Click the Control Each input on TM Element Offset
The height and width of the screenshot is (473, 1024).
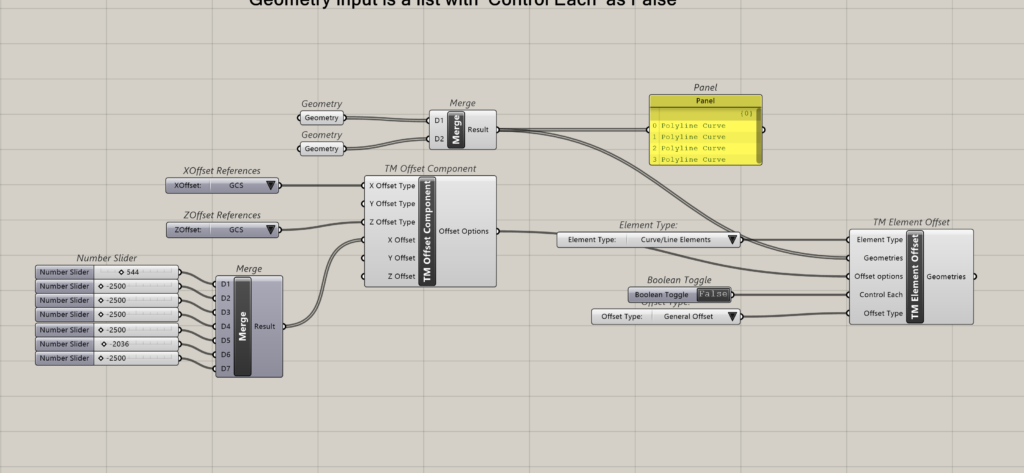pyautogui.click(x=881, y=295)
